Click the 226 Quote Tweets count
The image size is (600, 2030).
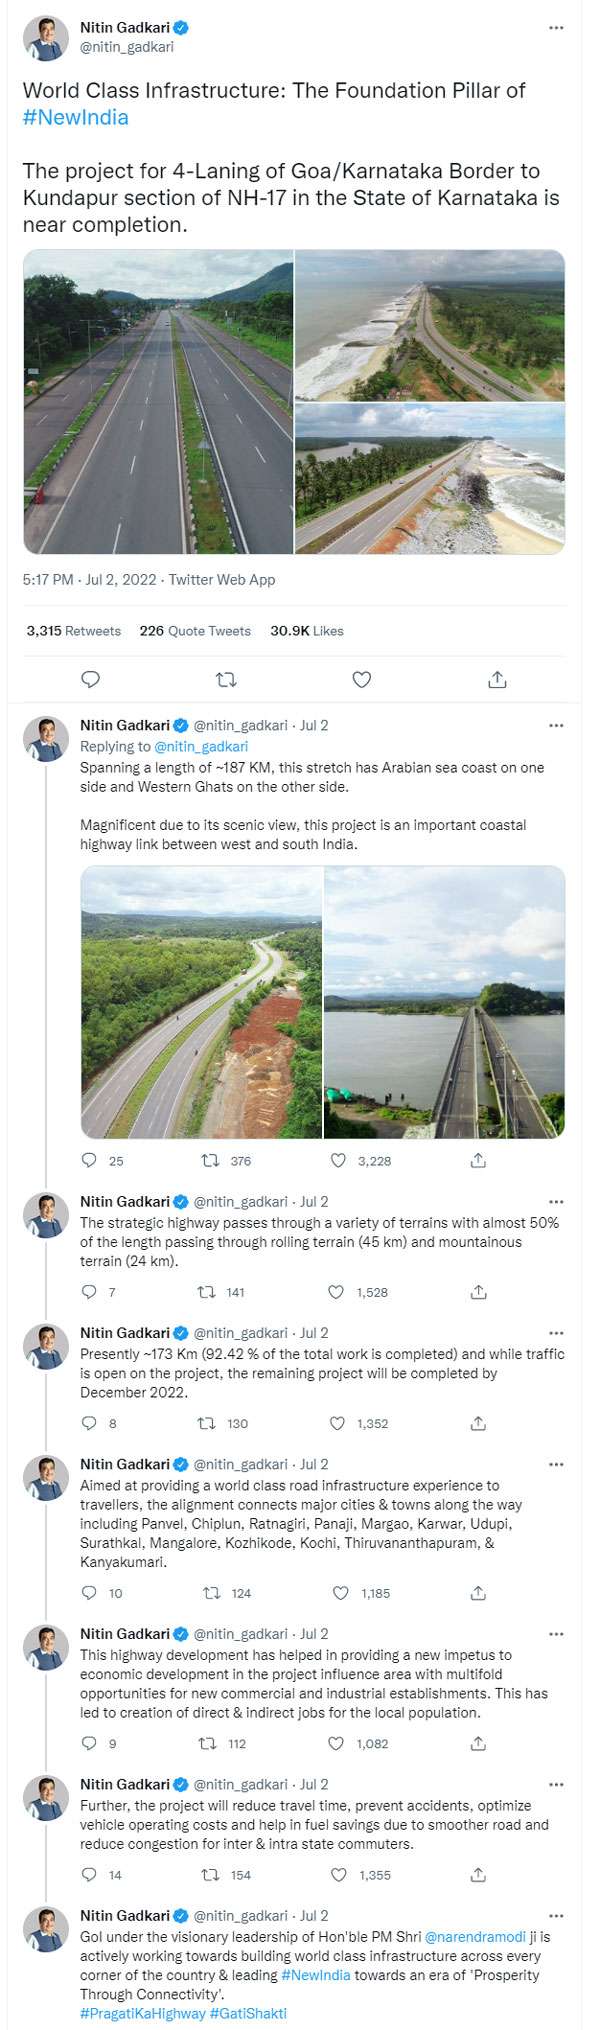click(x=196, y=631)
